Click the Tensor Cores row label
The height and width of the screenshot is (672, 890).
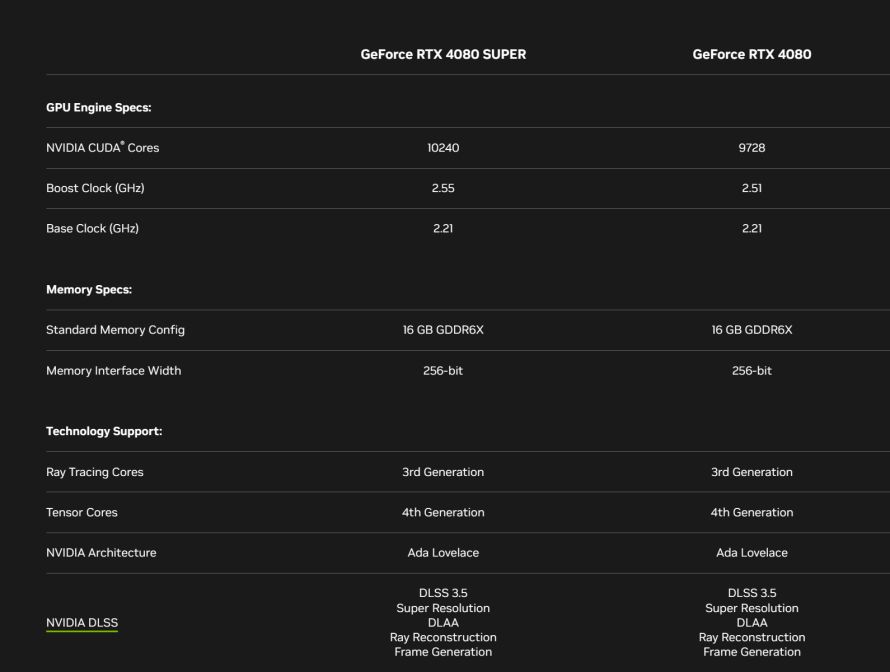point(81,513)
